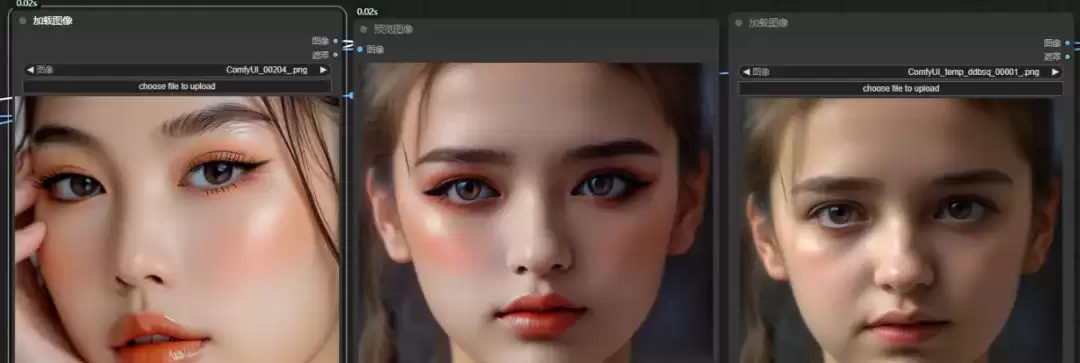Click choose file to upload in the ComfyUI_00204 node
Viewport: 1080px width, 363px height.
(x=177, y=87)
